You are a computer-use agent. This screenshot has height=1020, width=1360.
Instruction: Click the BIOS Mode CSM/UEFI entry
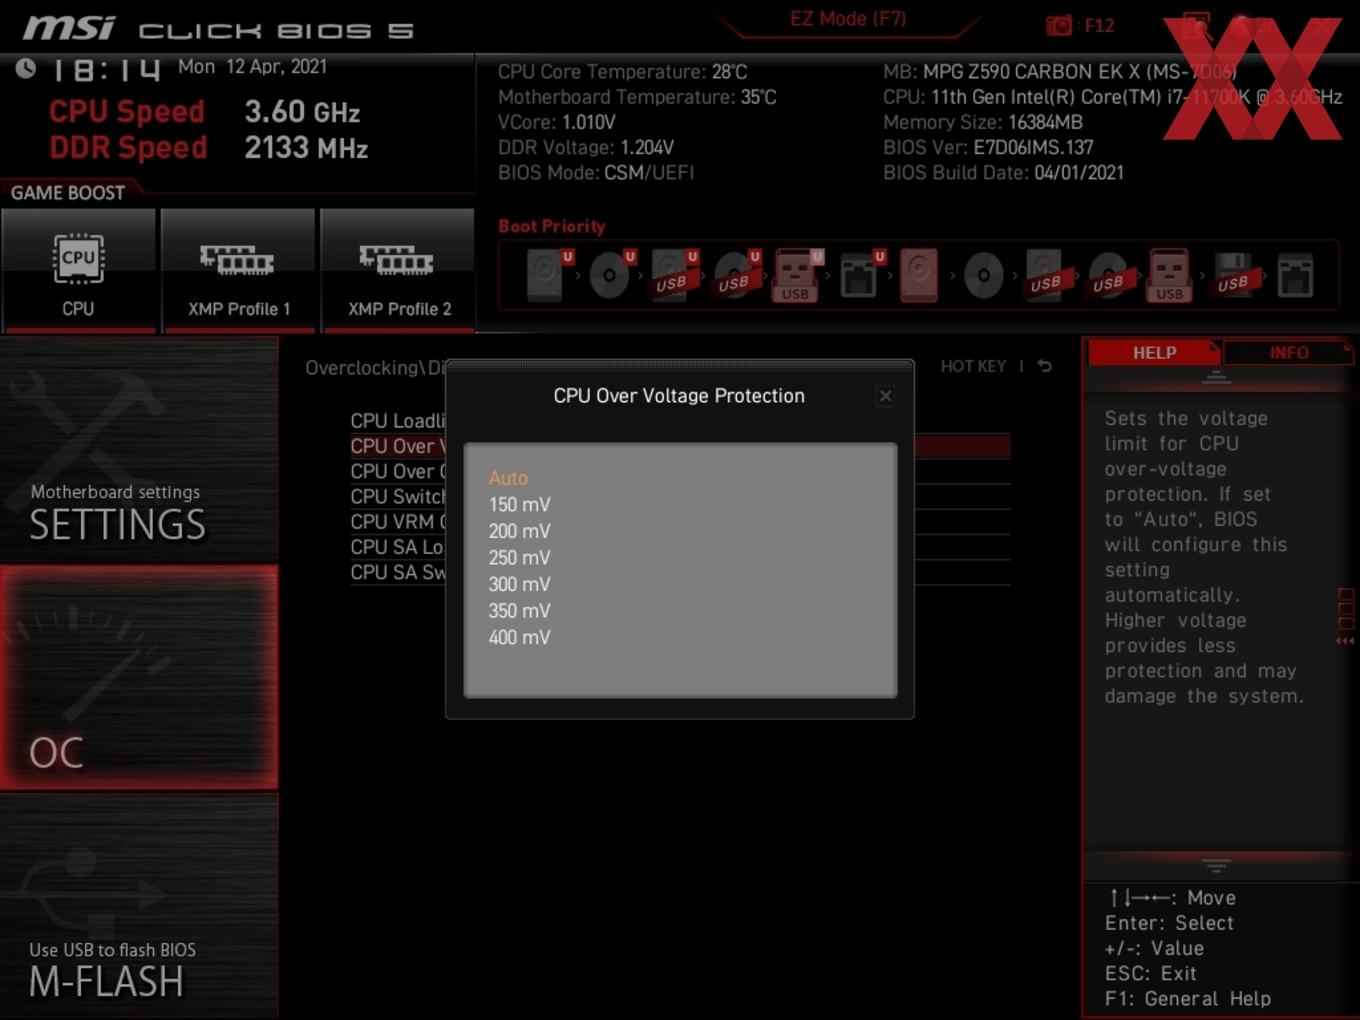click(596, 172)
